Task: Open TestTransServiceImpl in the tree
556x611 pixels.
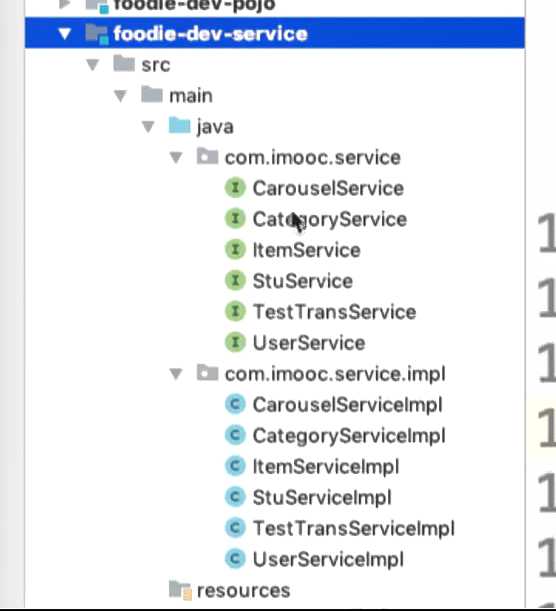Action: pos(354,529)
